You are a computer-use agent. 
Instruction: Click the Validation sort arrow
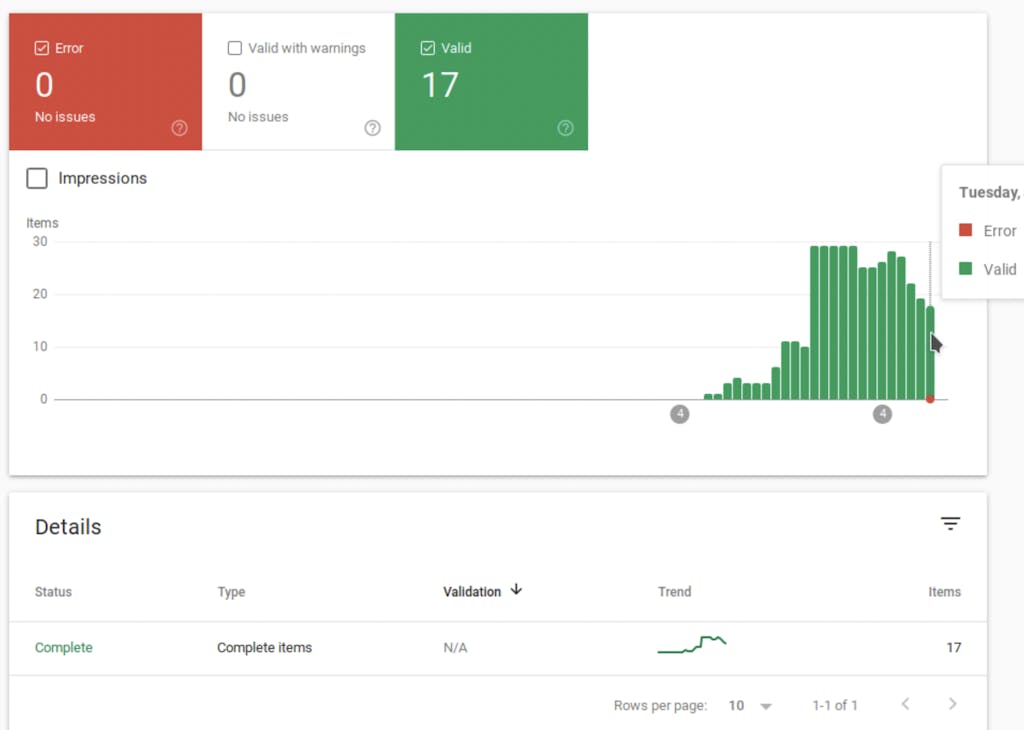(x=516, y=590)
